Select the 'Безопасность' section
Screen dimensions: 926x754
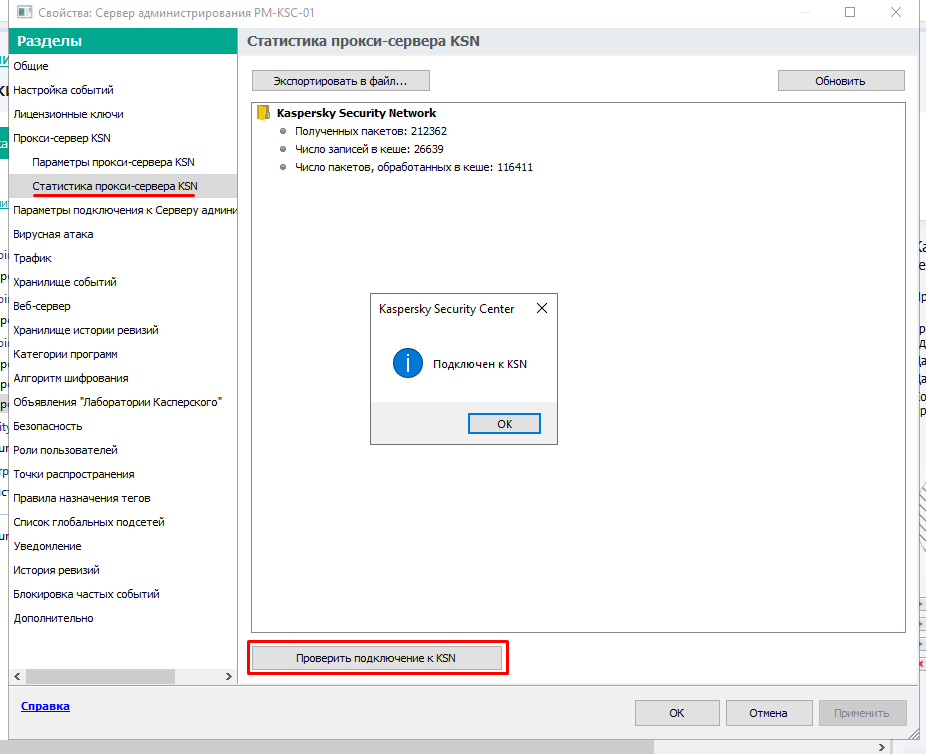tap(123, 426)
